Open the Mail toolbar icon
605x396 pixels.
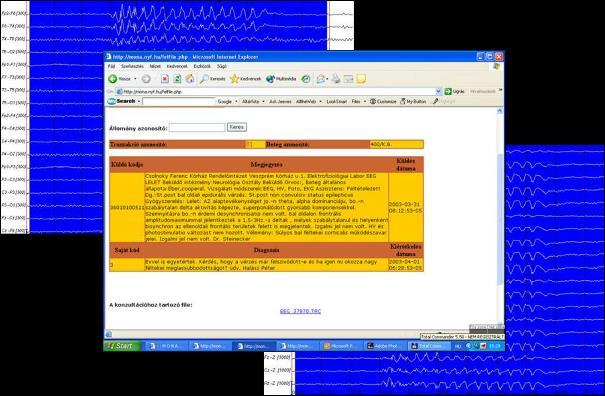pyautogui.click(x=321, y=79)
